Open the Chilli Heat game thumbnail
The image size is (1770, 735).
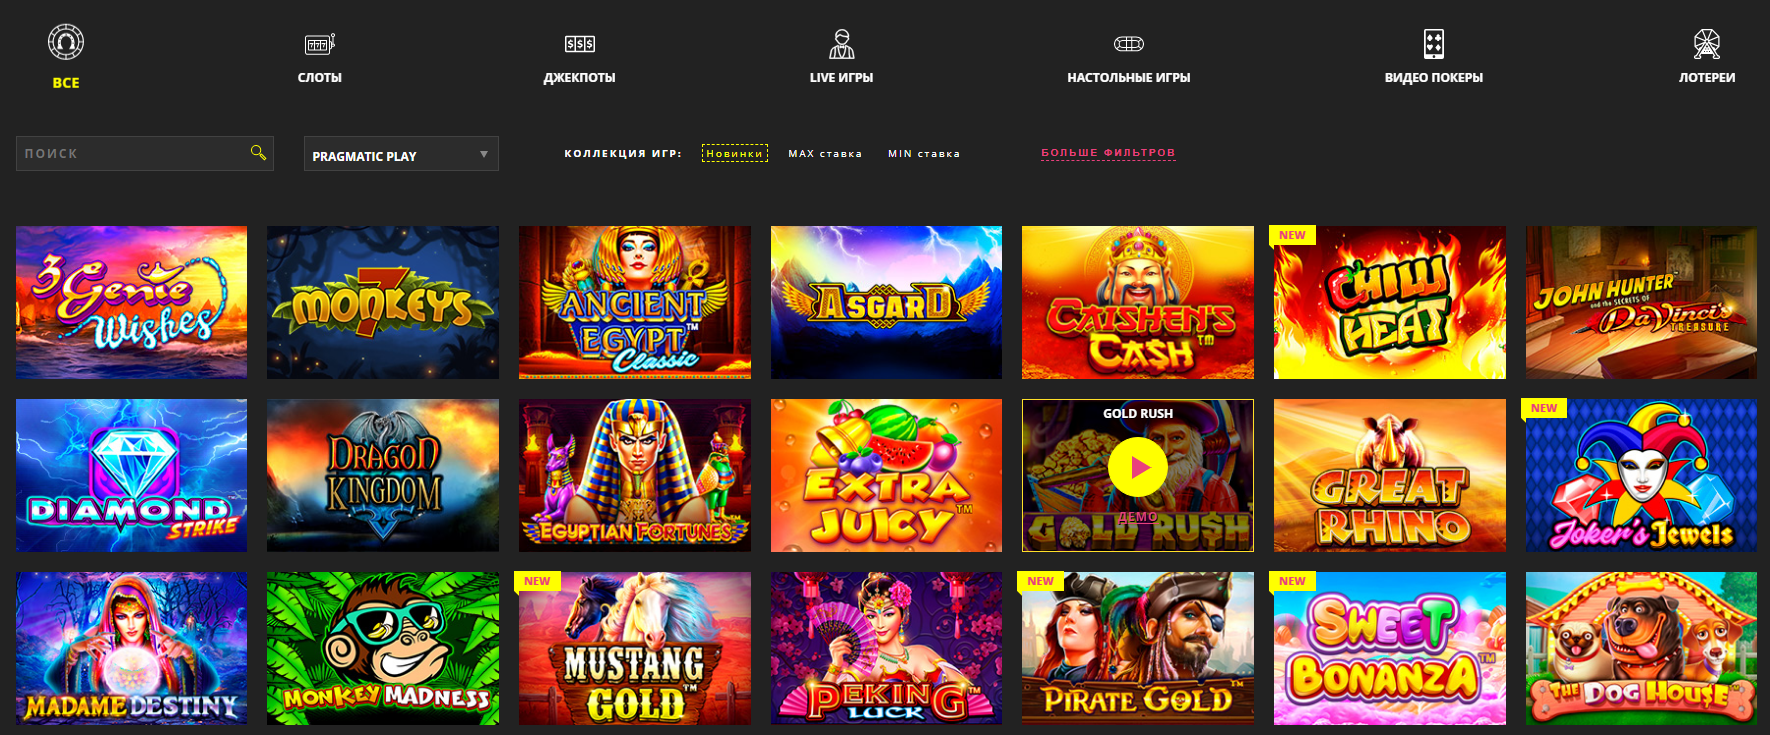point(1390,302)
